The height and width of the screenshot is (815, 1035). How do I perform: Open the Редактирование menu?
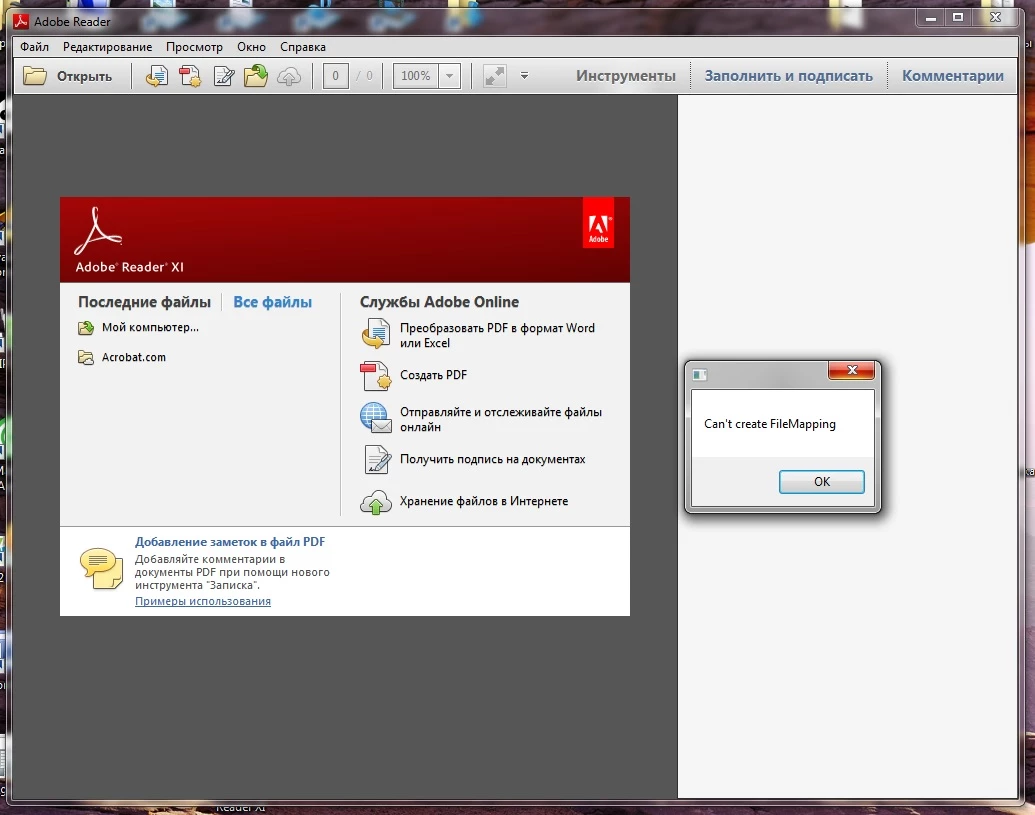click(108, 47)
